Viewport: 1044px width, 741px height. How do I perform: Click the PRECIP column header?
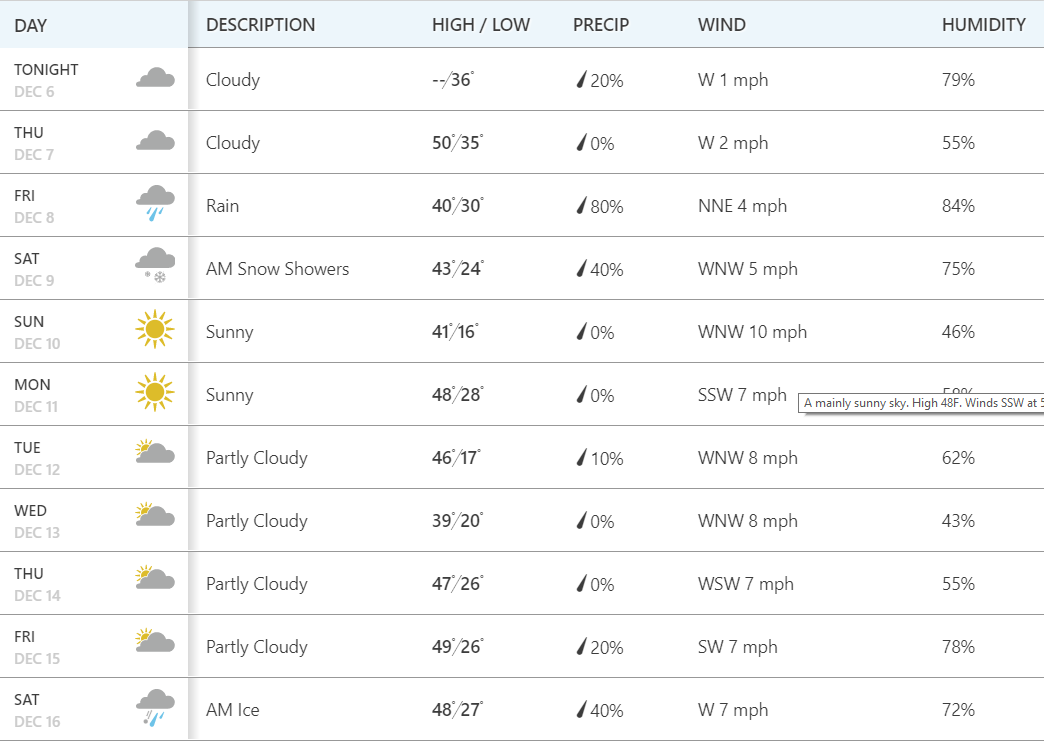(601, 25)
